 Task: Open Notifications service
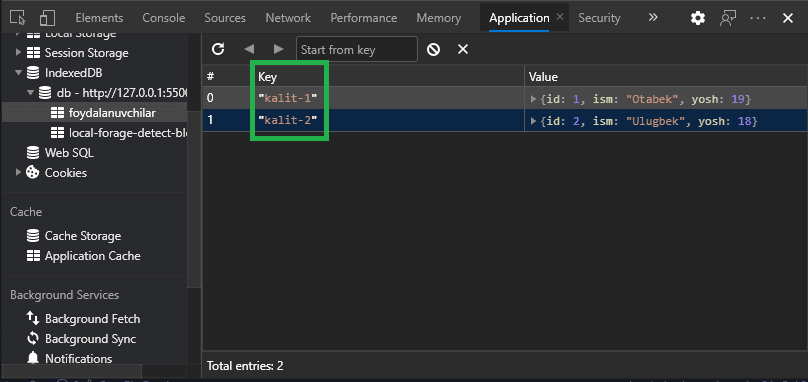point(78,358)
